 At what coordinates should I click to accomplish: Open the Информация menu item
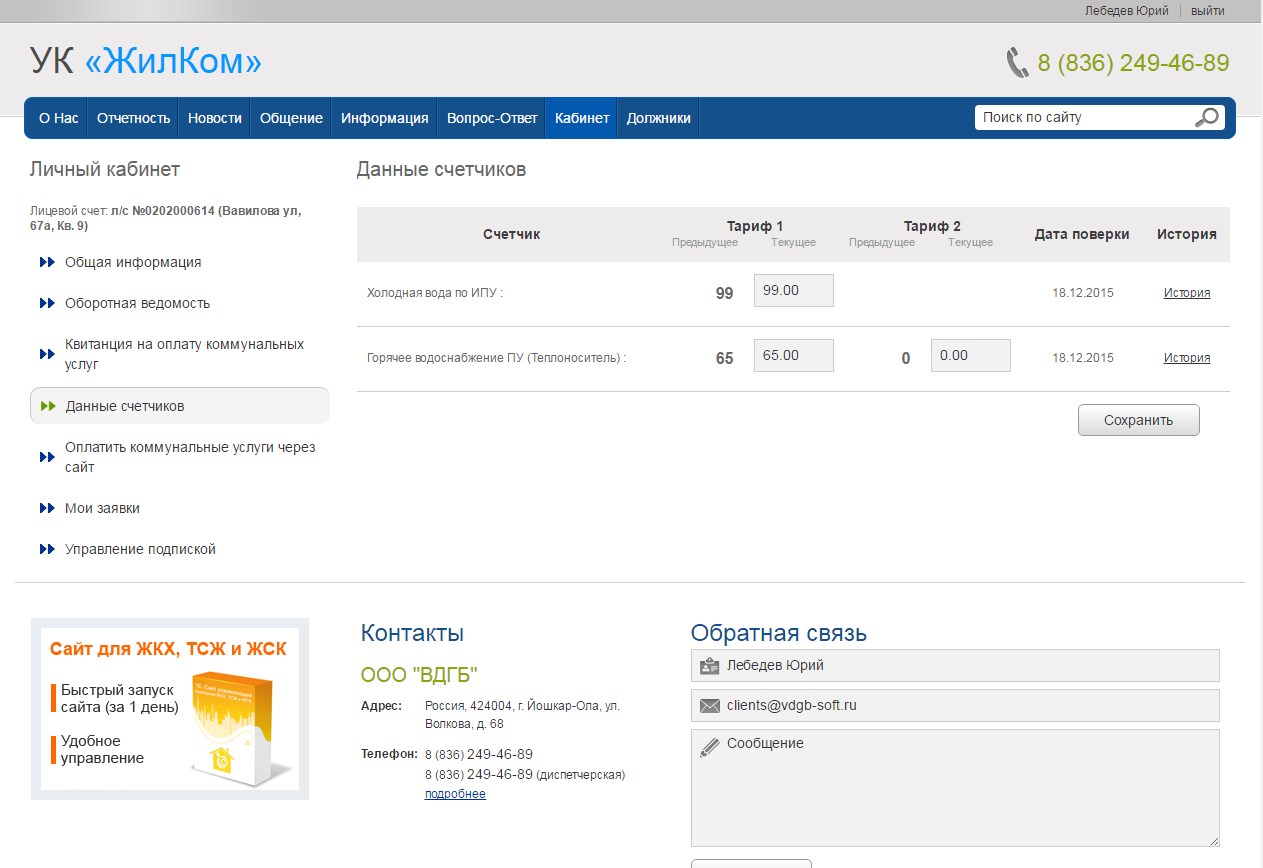(x=385, y=118)
